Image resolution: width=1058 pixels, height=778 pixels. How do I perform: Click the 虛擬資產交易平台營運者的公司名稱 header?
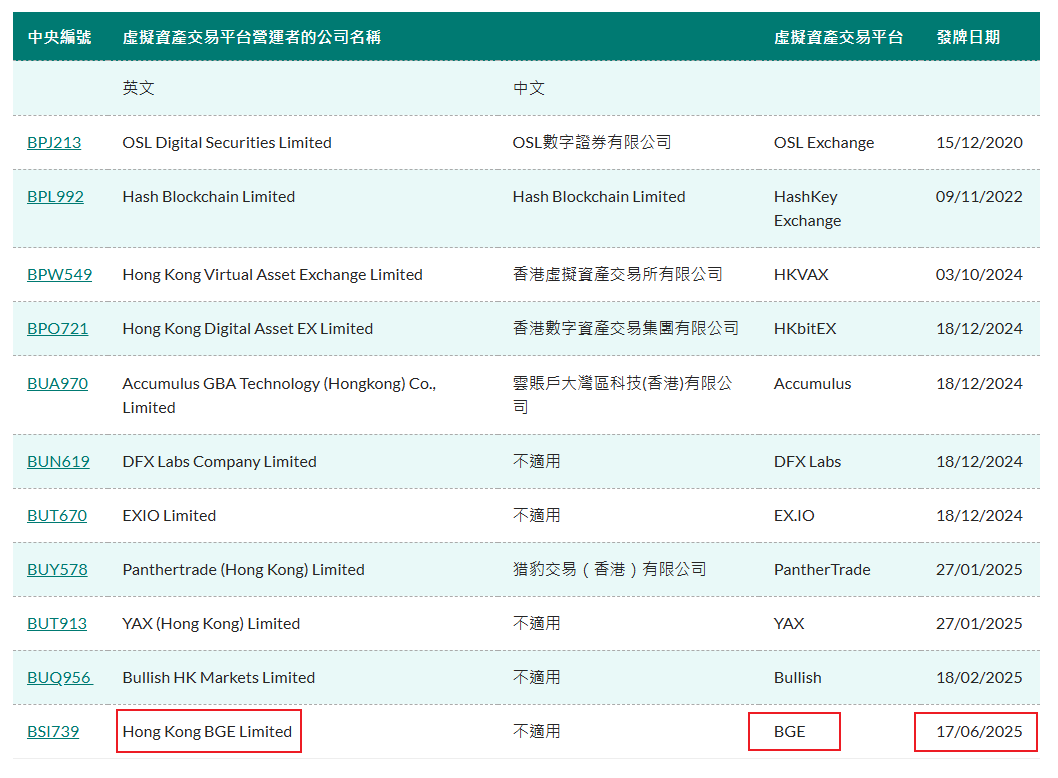point(252,37)
